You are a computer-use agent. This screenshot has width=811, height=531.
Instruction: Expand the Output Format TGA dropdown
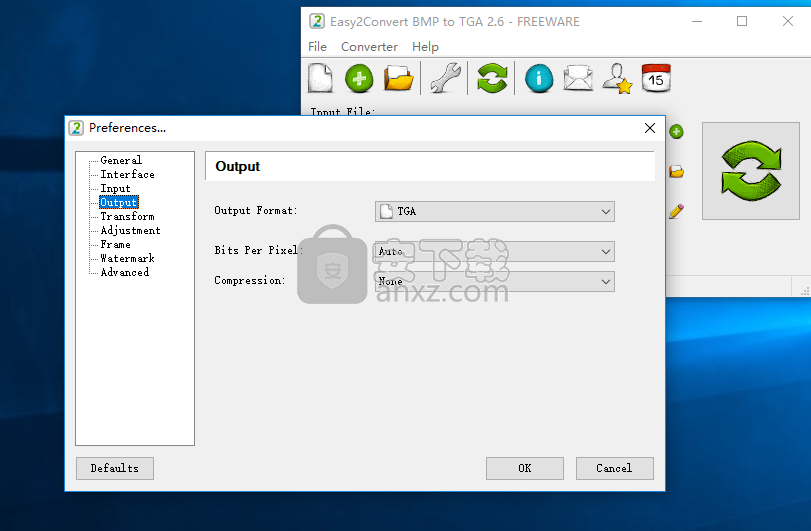(494, 211)
